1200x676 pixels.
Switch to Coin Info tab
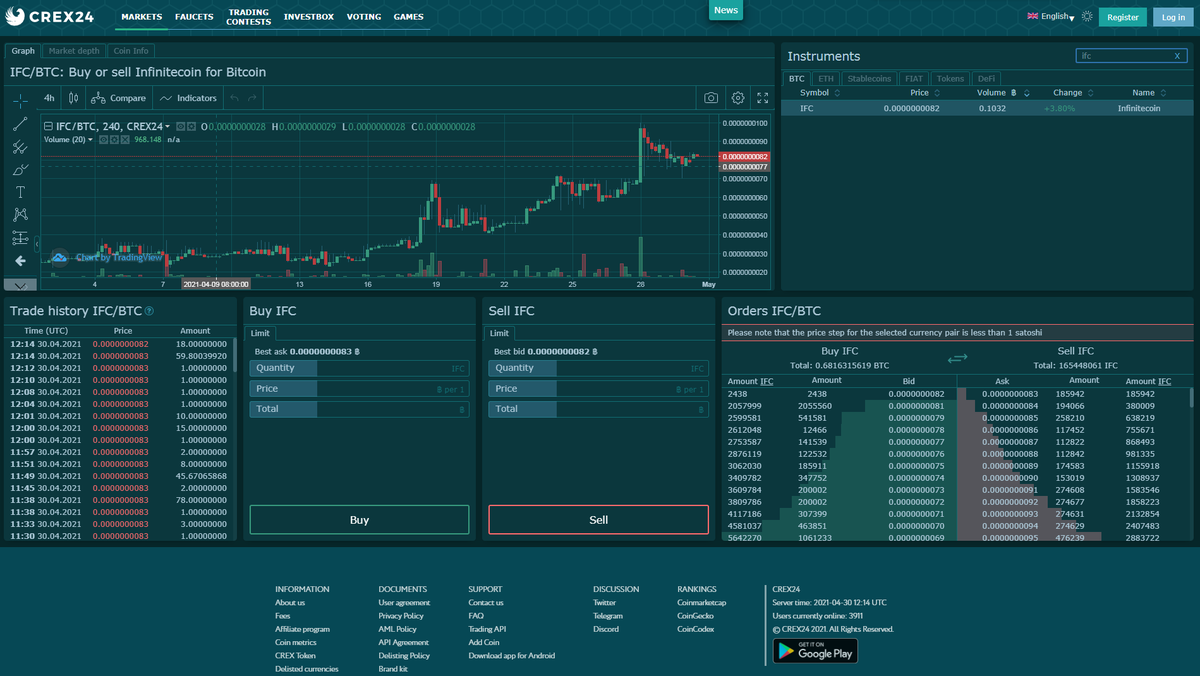tap(131, 51)
